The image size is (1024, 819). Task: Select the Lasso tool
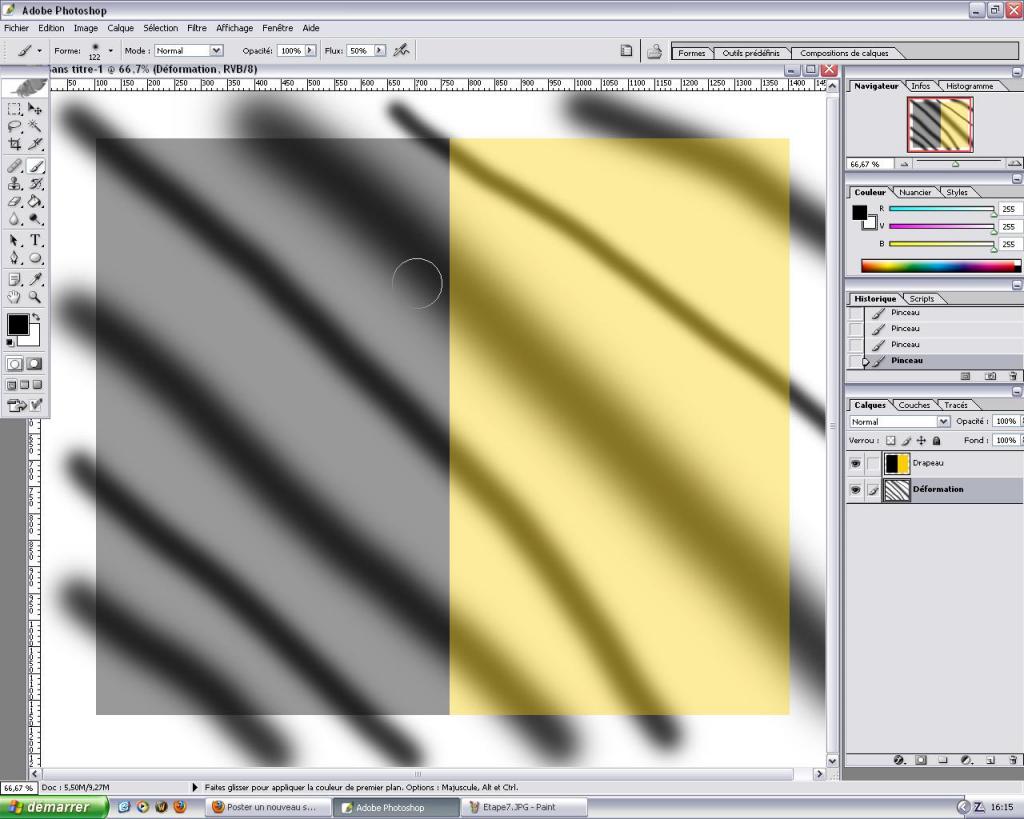(14, 126)
